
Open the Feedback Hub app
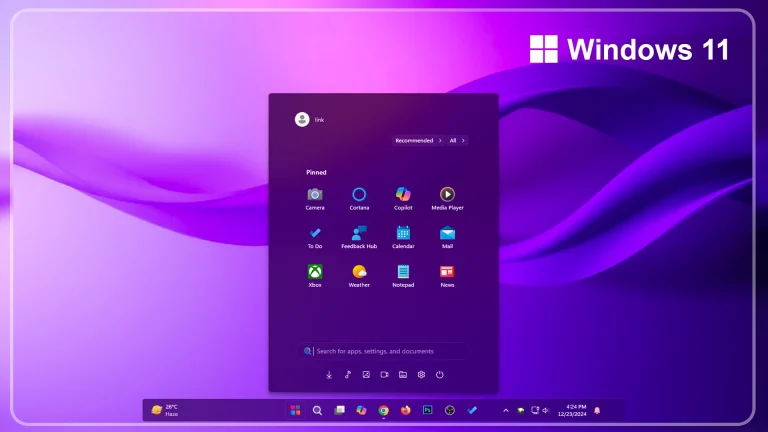(359, 233)
